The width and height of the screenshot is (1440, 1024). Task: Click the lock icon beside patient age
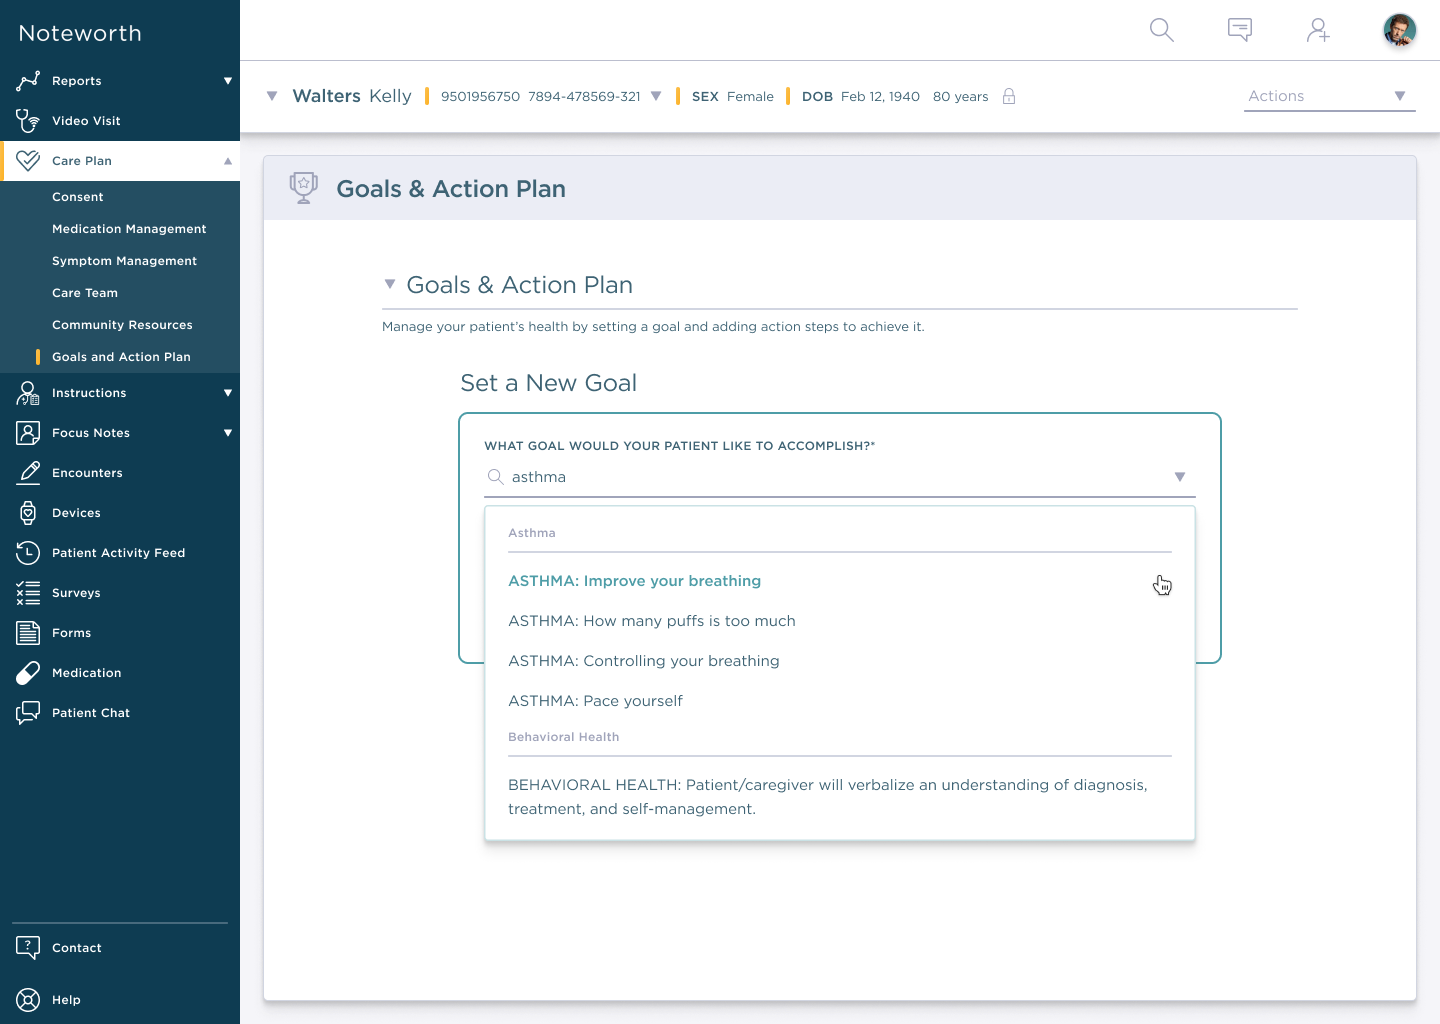click(x=1009, y=96)
